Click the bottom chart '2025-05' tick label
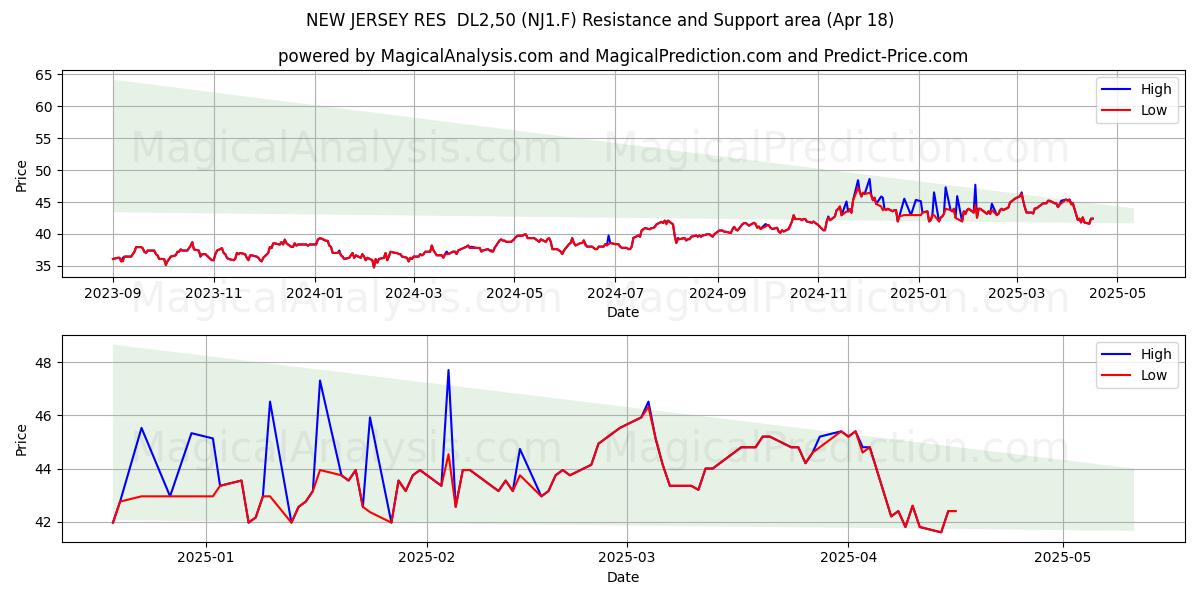Screen dimensions: 1200x600 (1063, 557)
